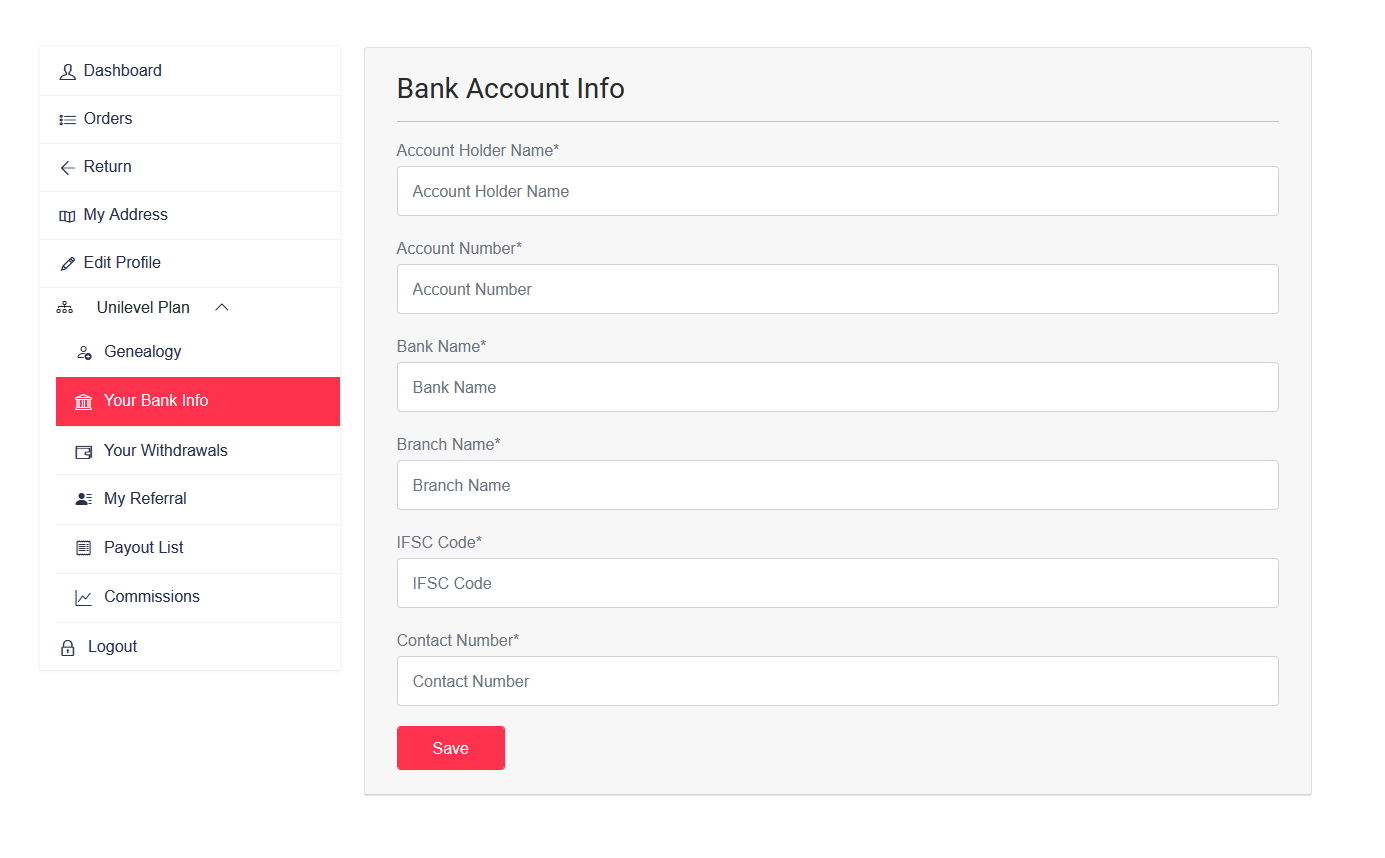Click inside the Account Holder Name field
This screenshot has width=1385, height=858.
(x=838, y=191)
